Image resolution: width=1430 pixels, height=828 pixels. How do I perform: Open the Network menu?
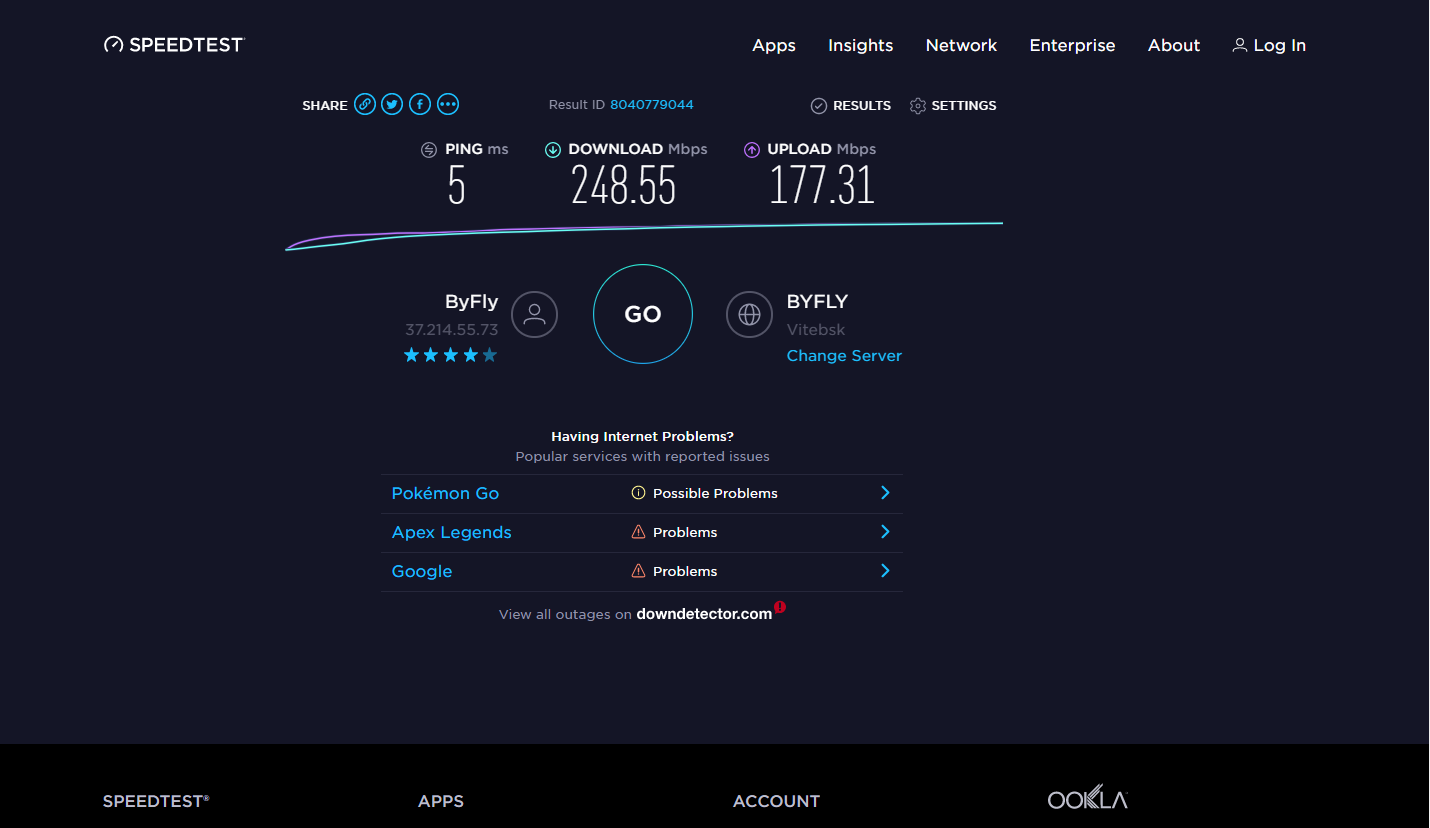point(961,45)
